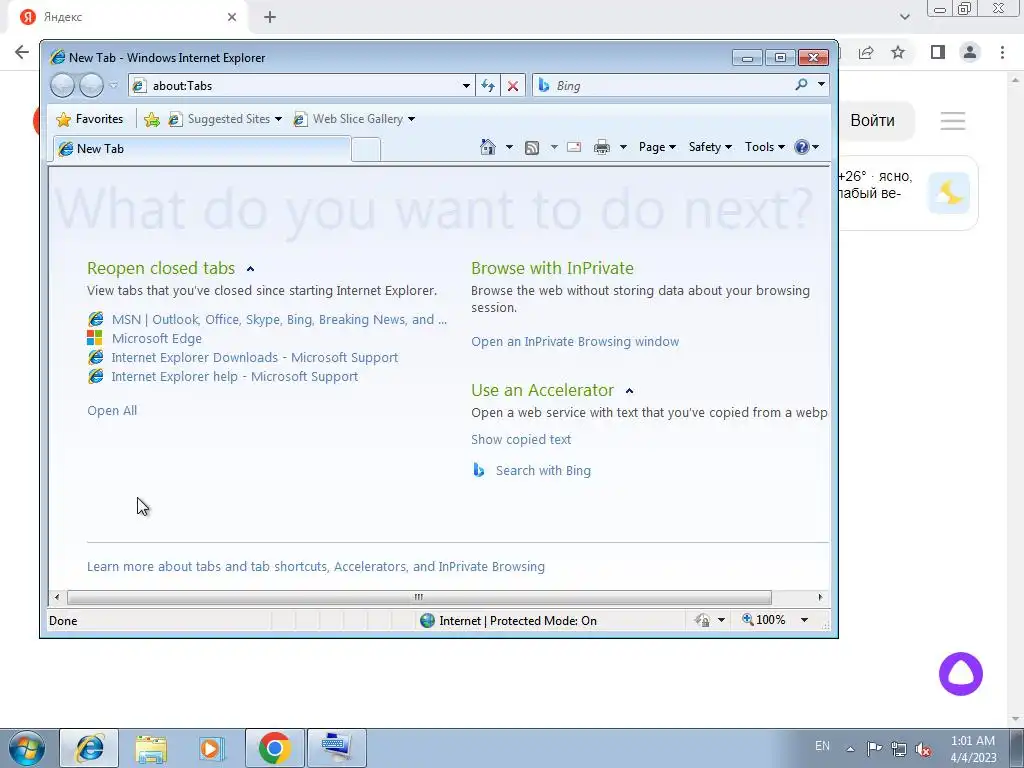Click the Internet Explorer Forward button
Viewport: 1024px width, 768px height.
click(x=91, y=86)
